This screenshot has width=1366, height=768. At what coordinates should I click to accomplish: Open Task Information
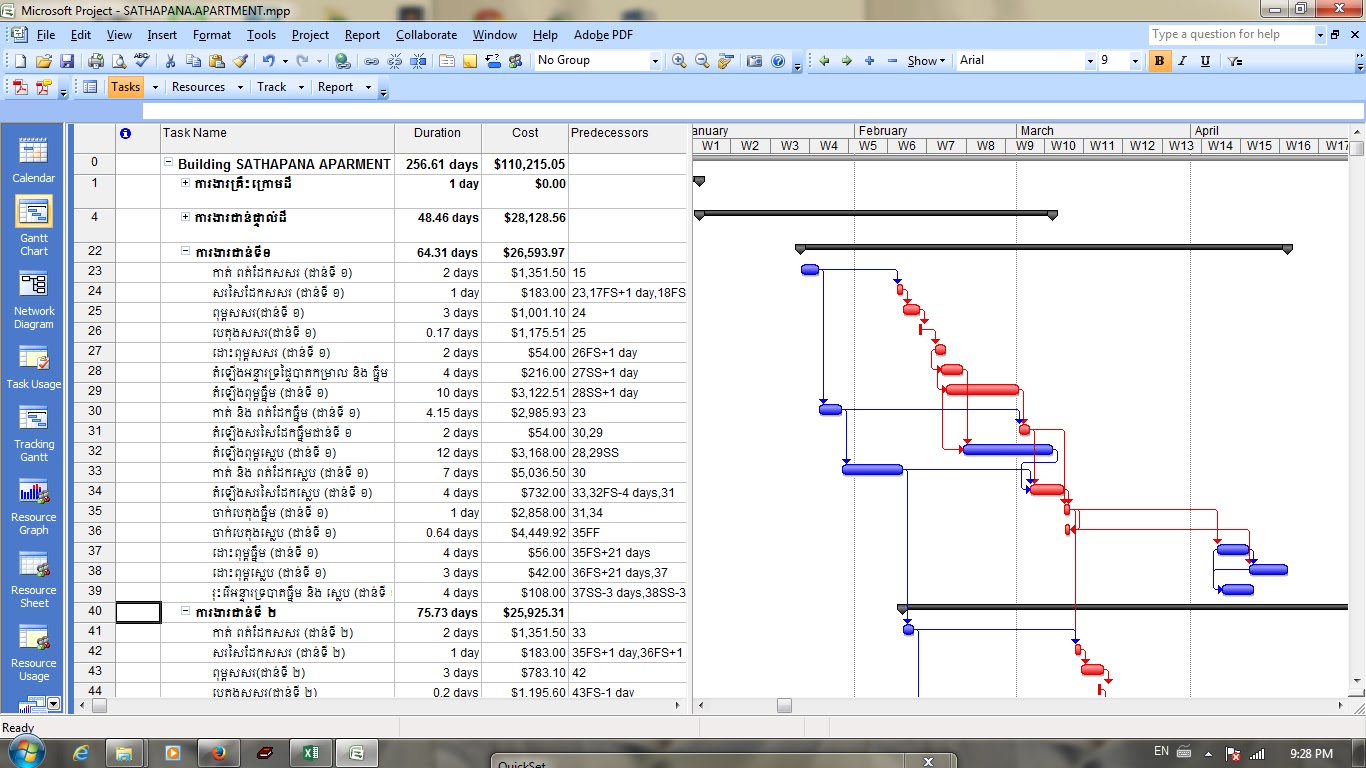(x=446, y=61)
